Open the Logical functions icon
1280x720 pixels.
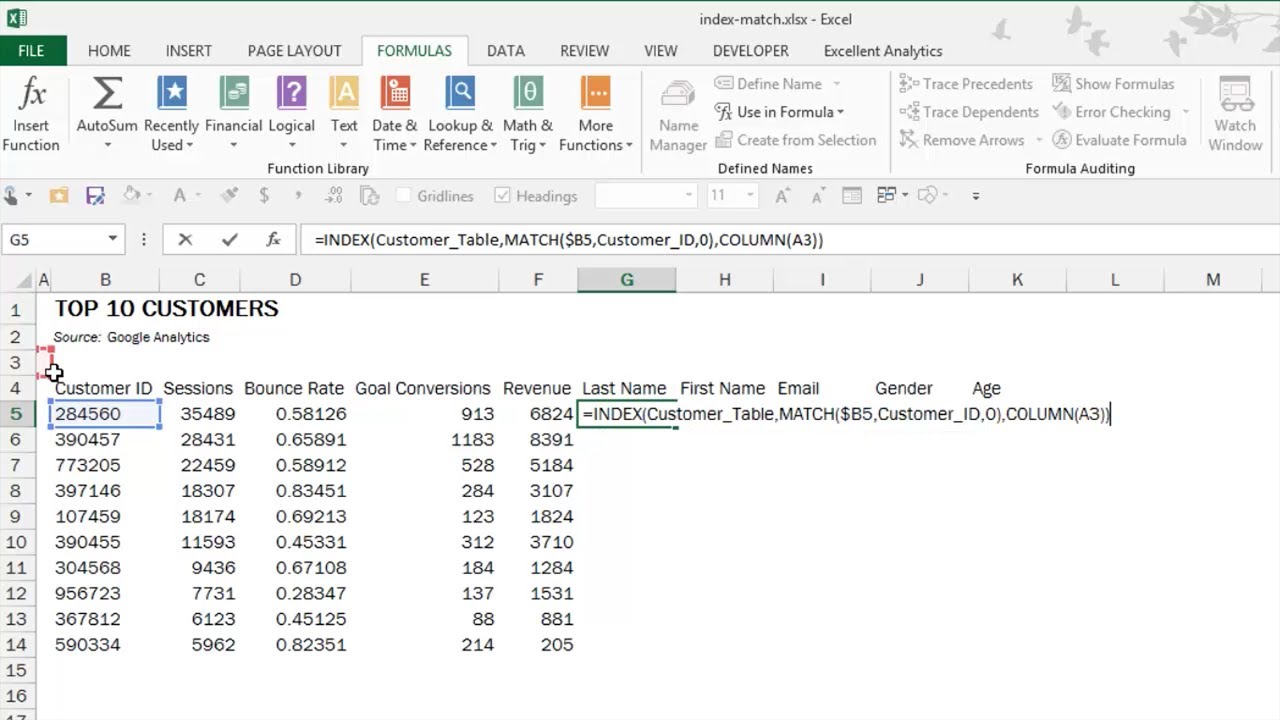click(x=291, y=94)
